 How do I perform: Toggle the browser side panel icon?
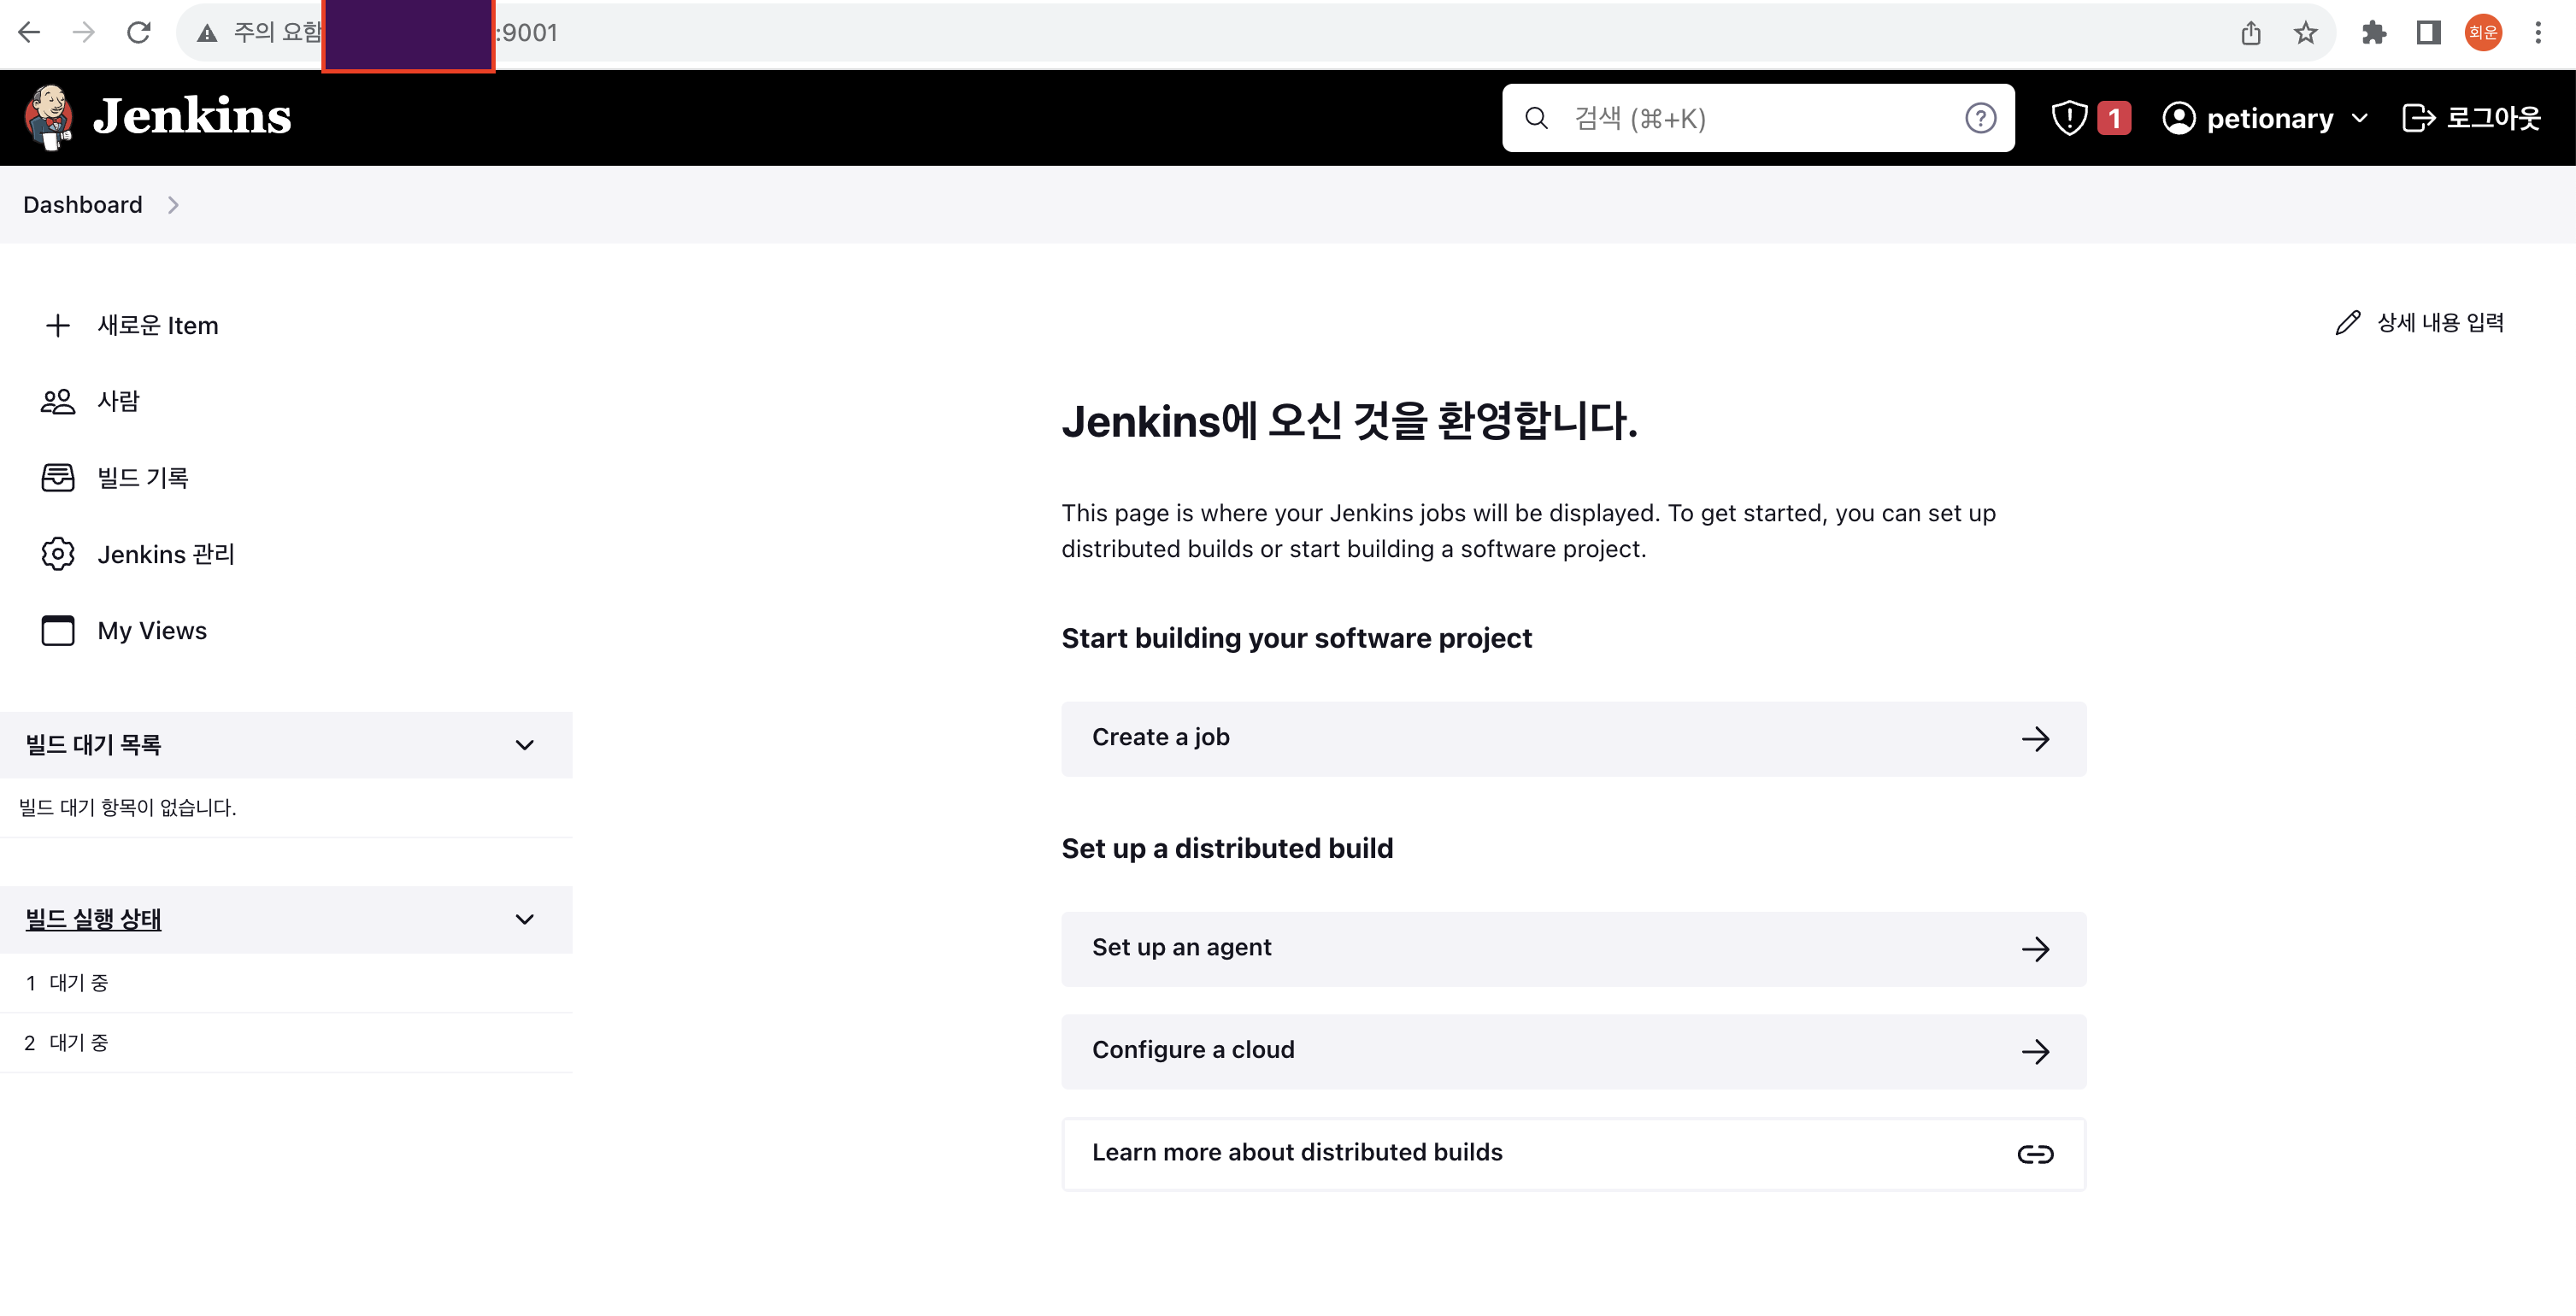(2428, 33)
